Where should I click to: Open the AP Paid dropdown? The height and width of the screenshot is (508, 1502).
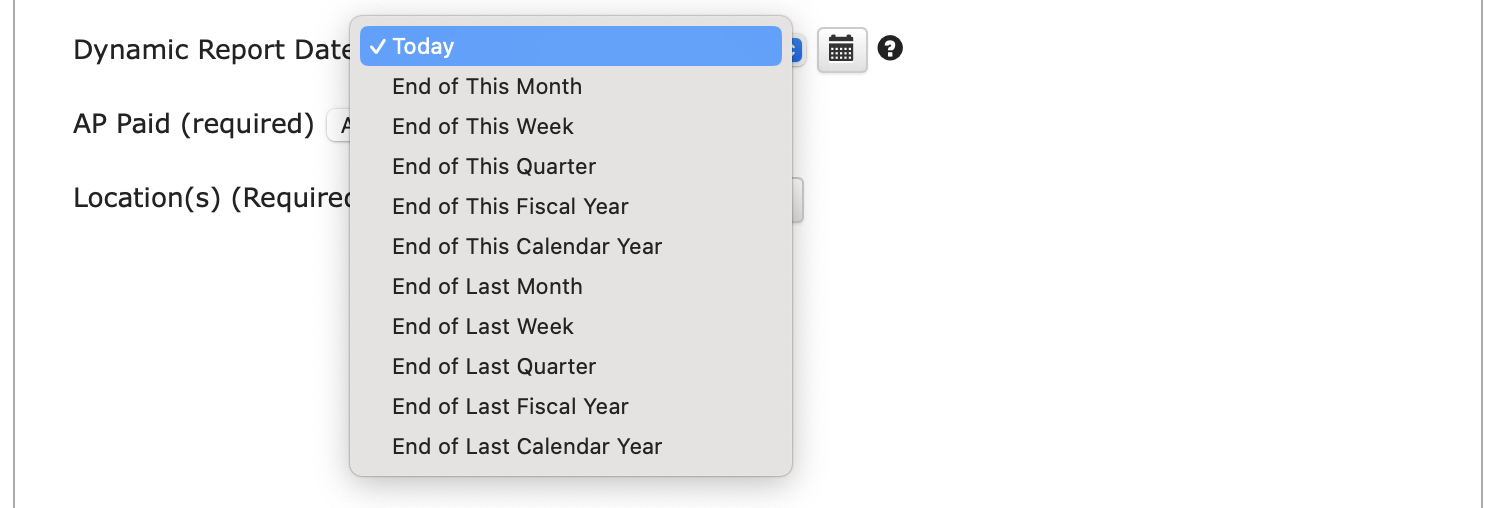[x=338, y=125]
